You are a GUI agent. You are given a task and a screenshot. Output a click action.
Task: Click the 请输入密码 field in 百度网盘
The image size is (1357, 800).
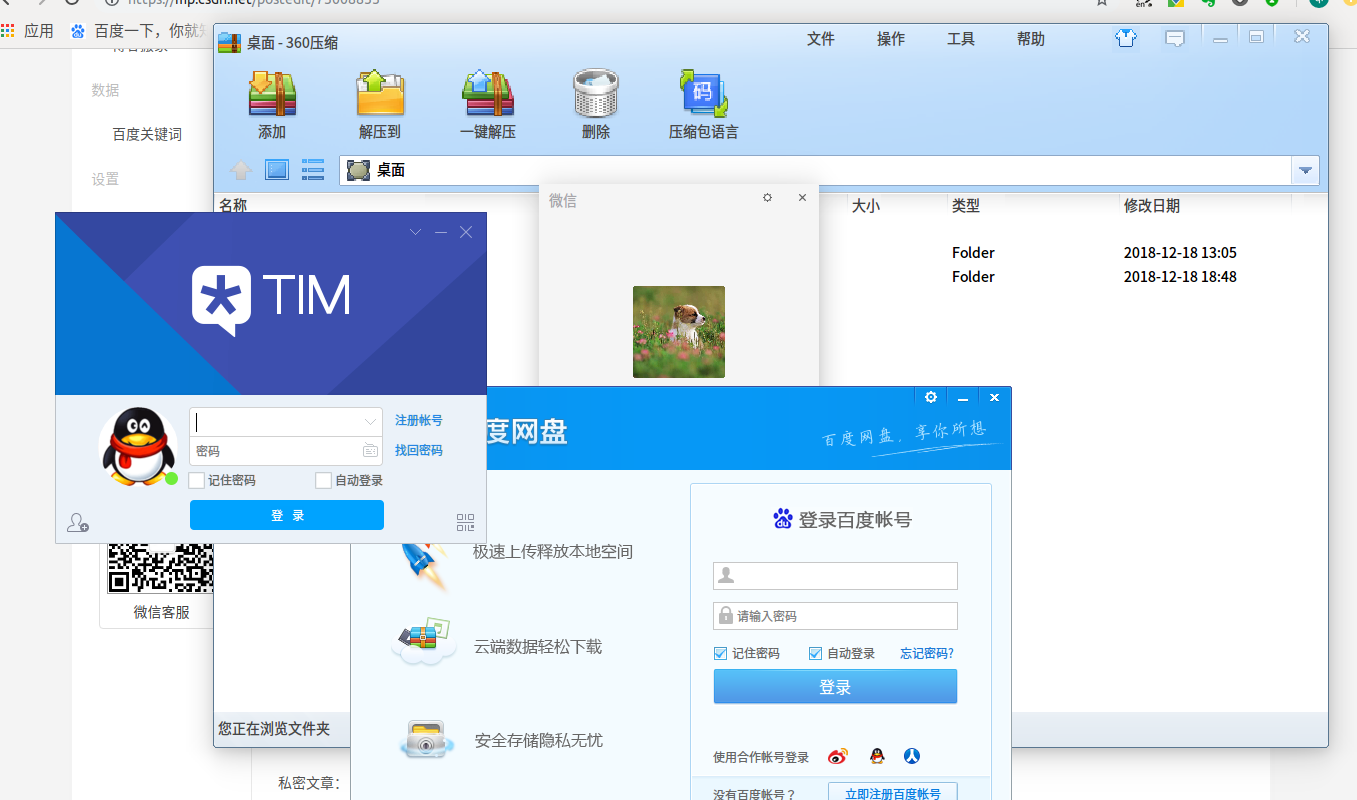tap(835, 616)
